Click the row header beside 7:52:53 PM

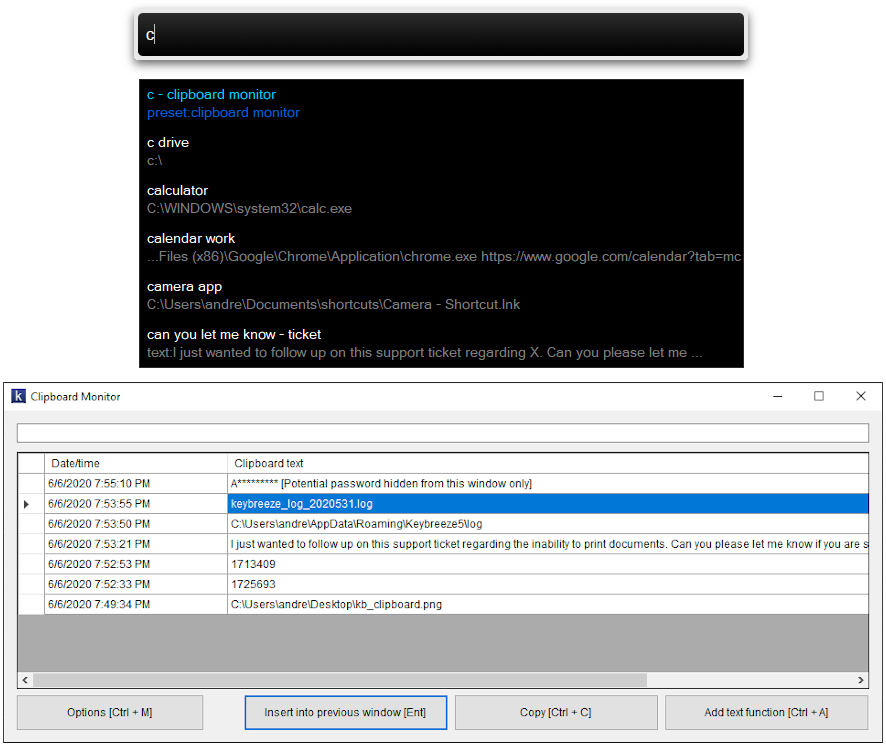tap(31, 564)
